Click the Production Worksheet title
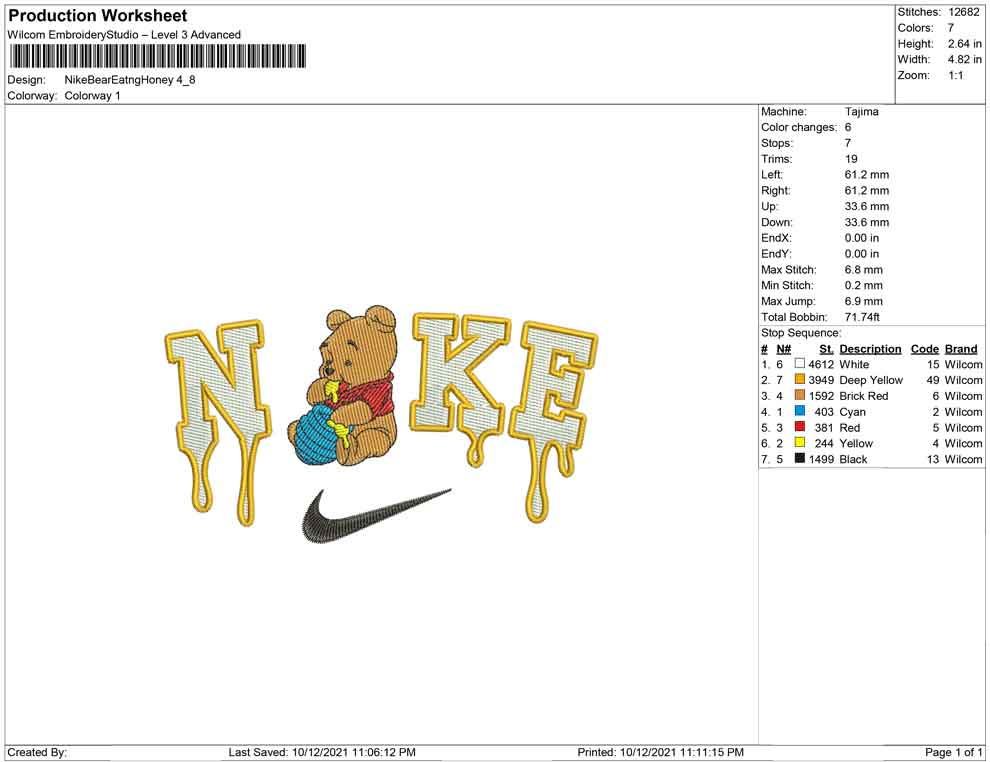 coord(97,16)
